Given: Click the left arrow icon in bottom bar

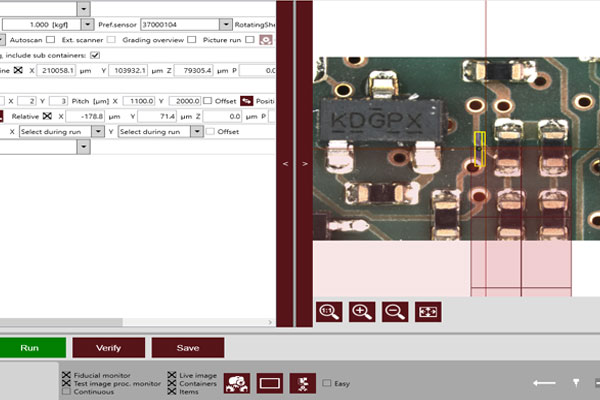Looking at the screenshot, I should pyautogui.click(x=544, y=382).
